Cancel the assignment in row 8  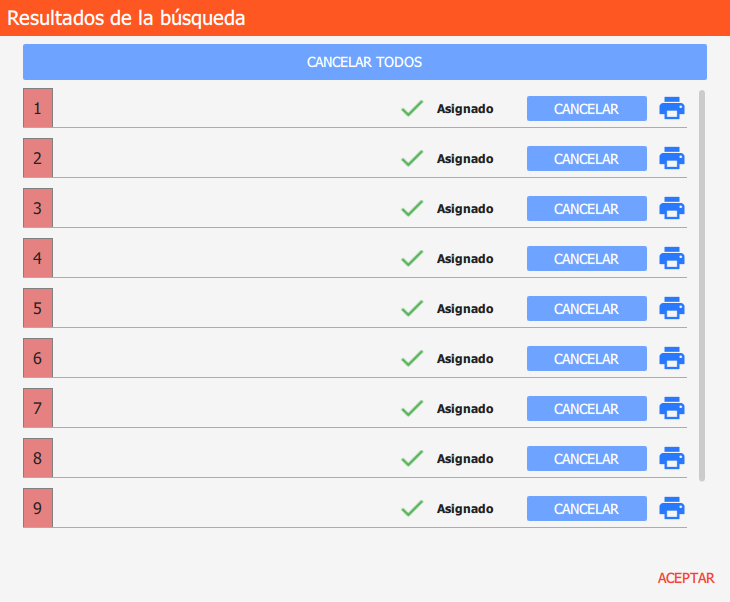(587, 459)
